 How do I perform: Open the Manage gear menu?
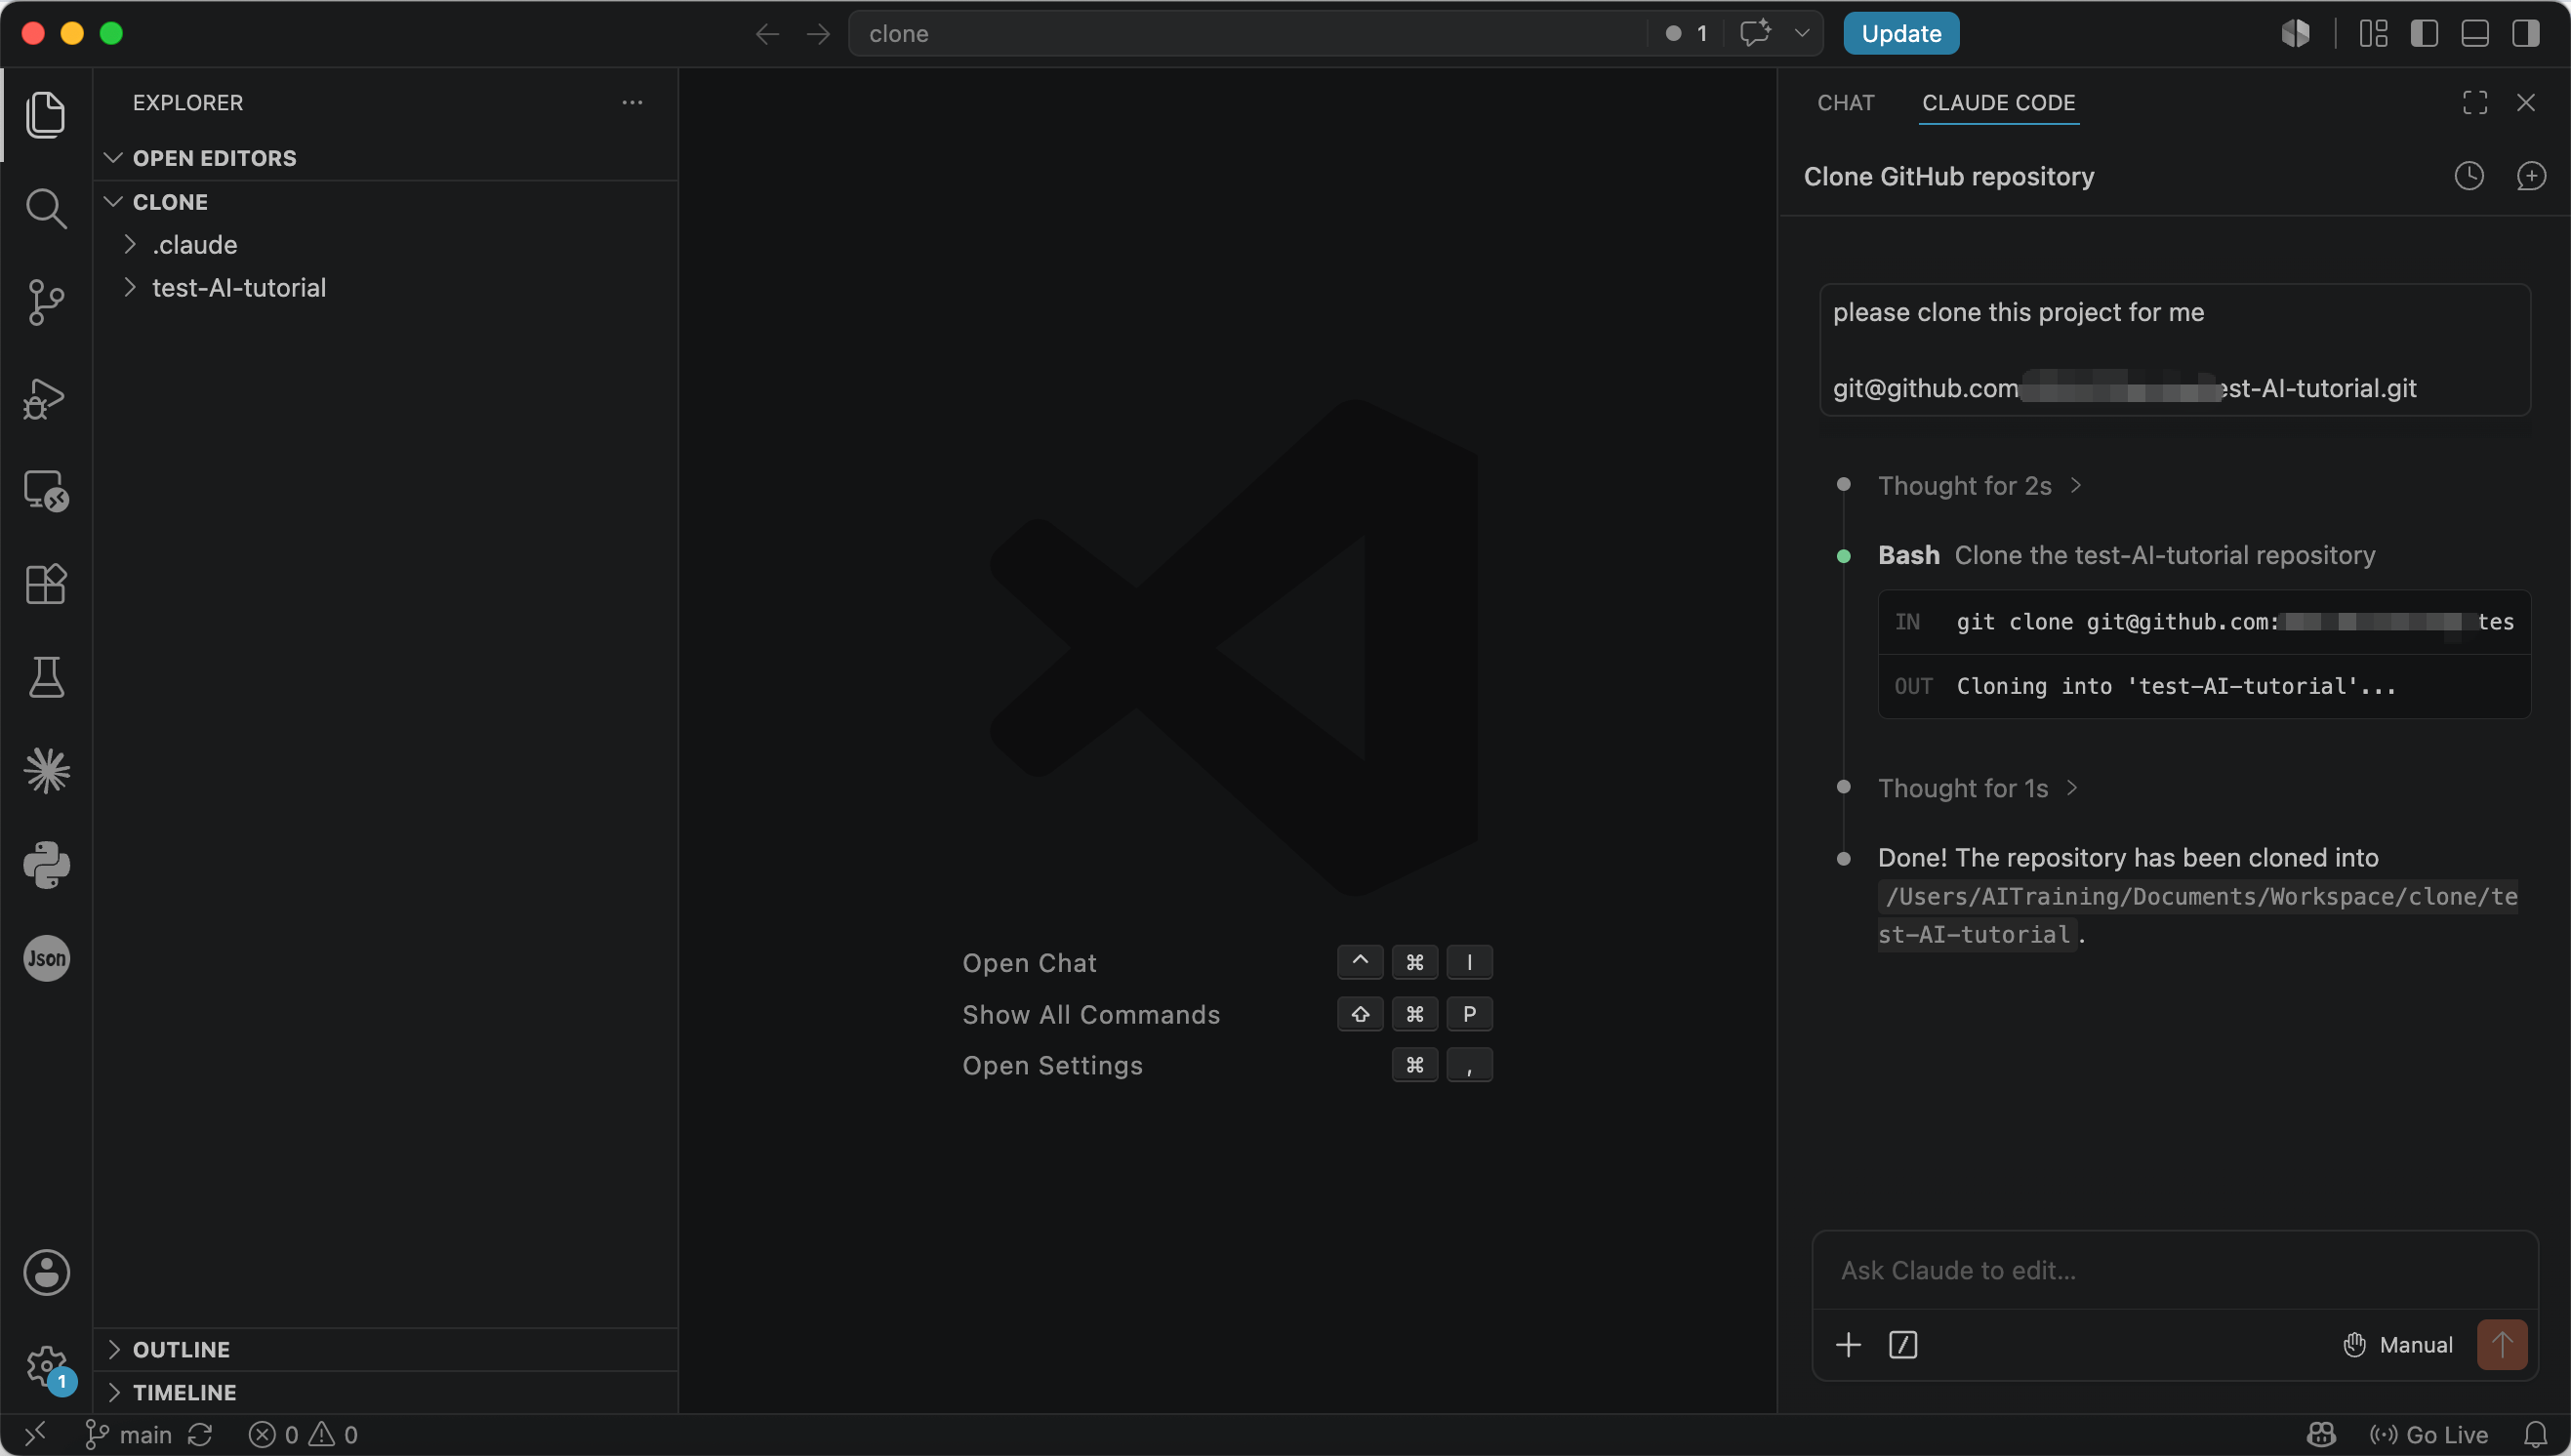coord(46,1366)
